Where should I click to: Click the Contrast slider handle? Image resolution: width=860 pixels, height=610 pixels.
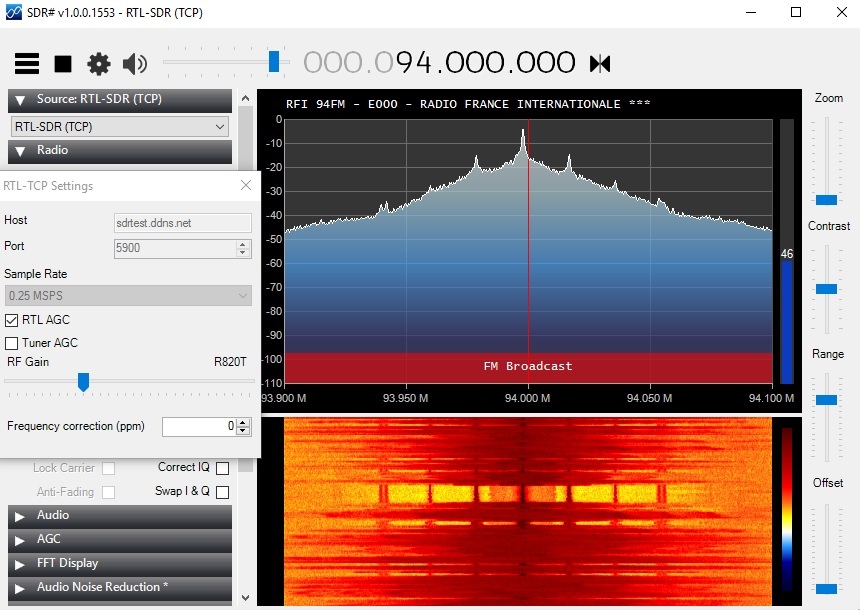(826, 289)
